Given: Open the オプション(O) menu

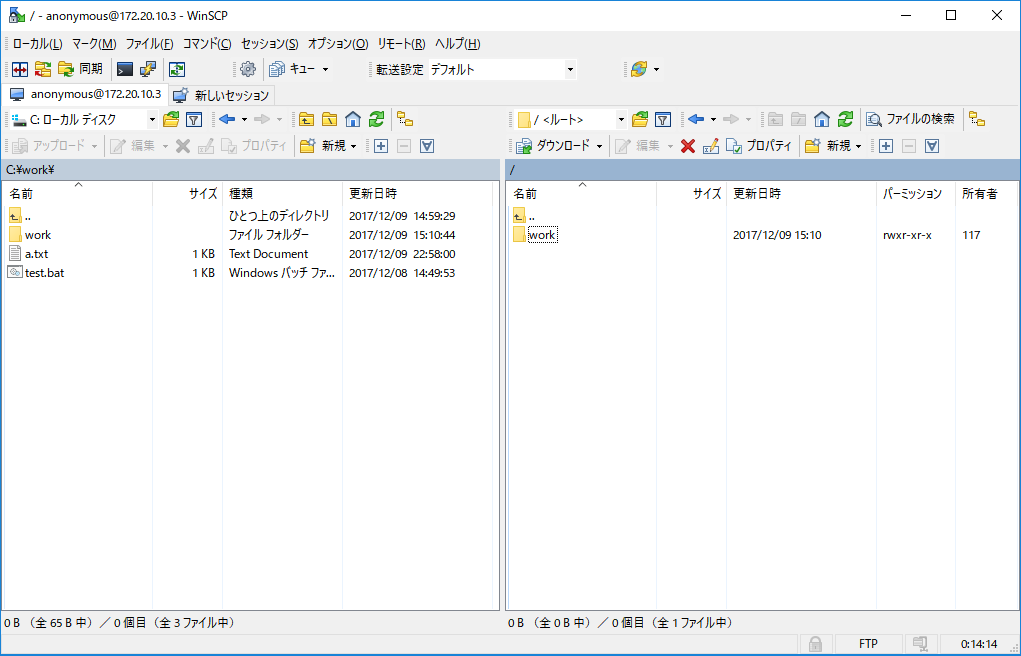Looking at the screenshot, I should pyautogui.click(x=338, y=44).
